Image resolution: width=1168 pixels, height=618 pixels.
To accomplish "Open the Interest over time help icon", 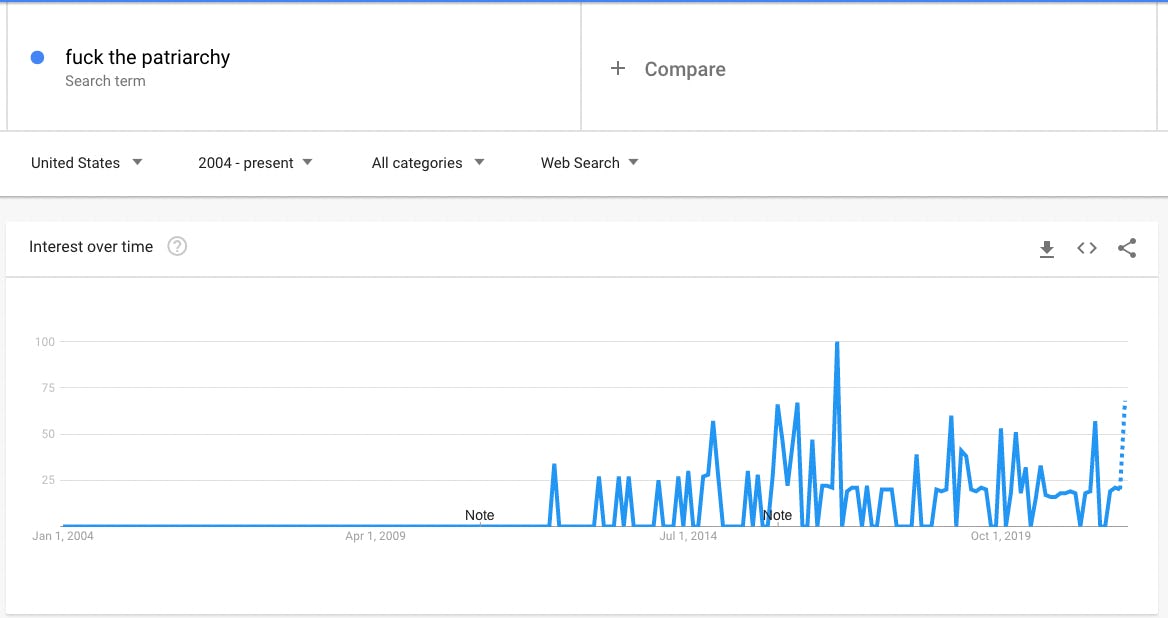I will 177,246.
